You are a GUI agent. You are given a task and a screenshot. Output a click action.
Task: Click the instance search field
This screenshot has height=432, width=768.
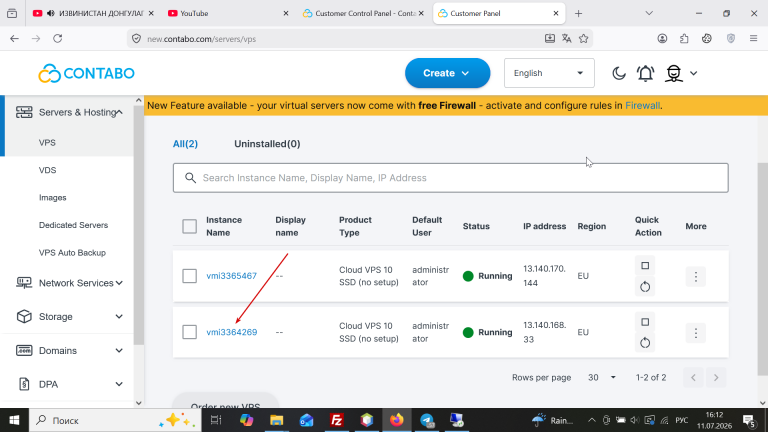450,178
